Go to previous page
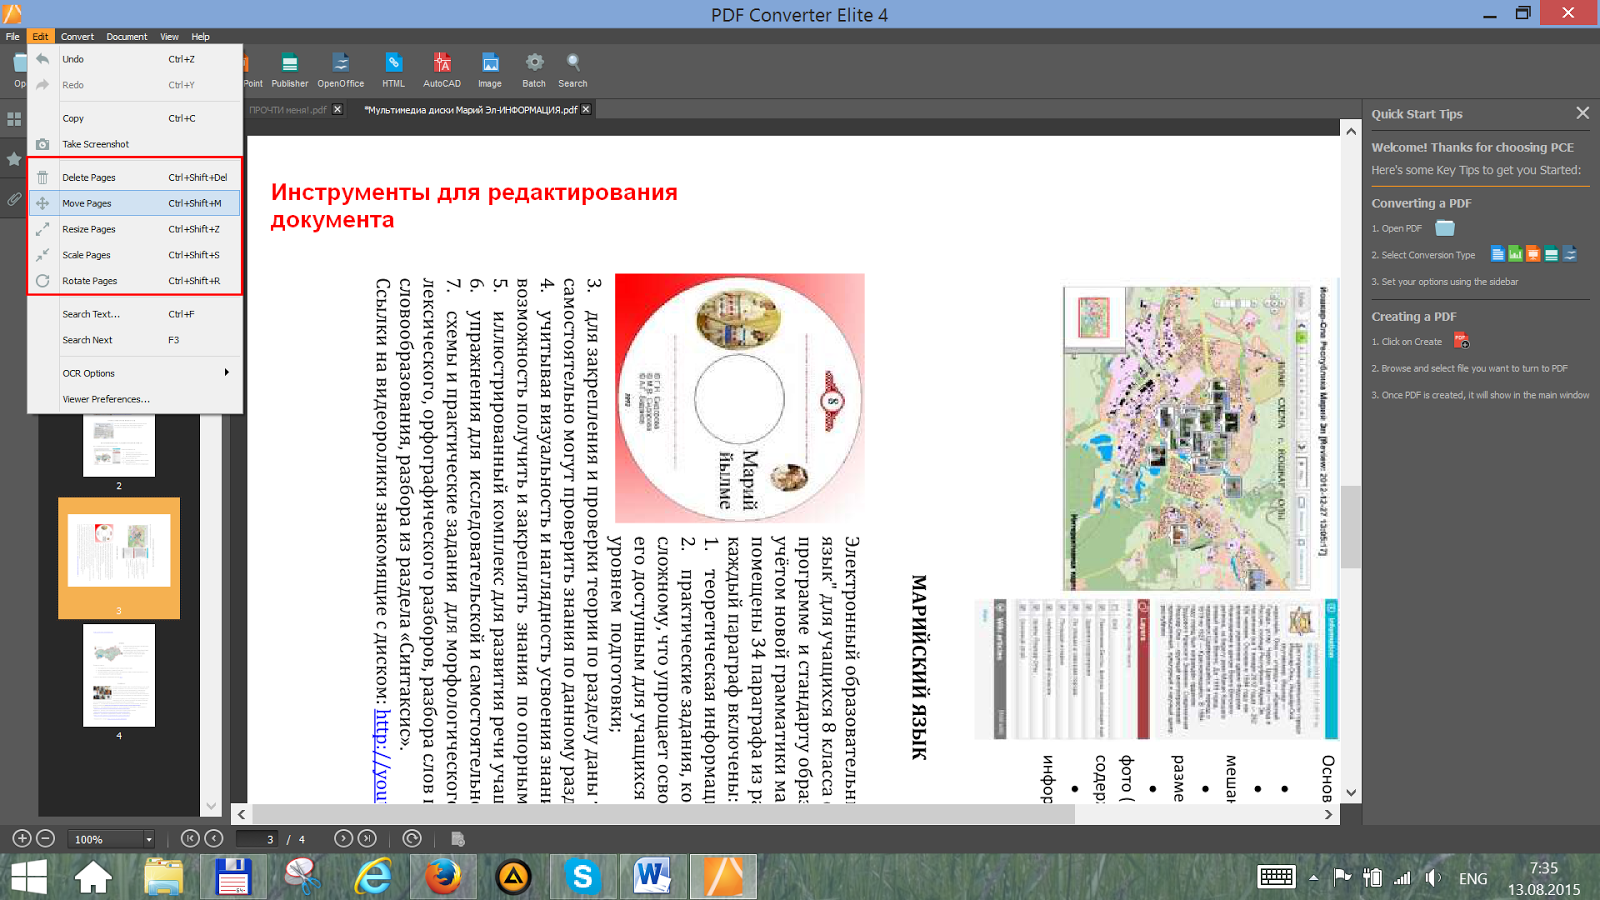Screen dimensions: 1600x900 214,838
